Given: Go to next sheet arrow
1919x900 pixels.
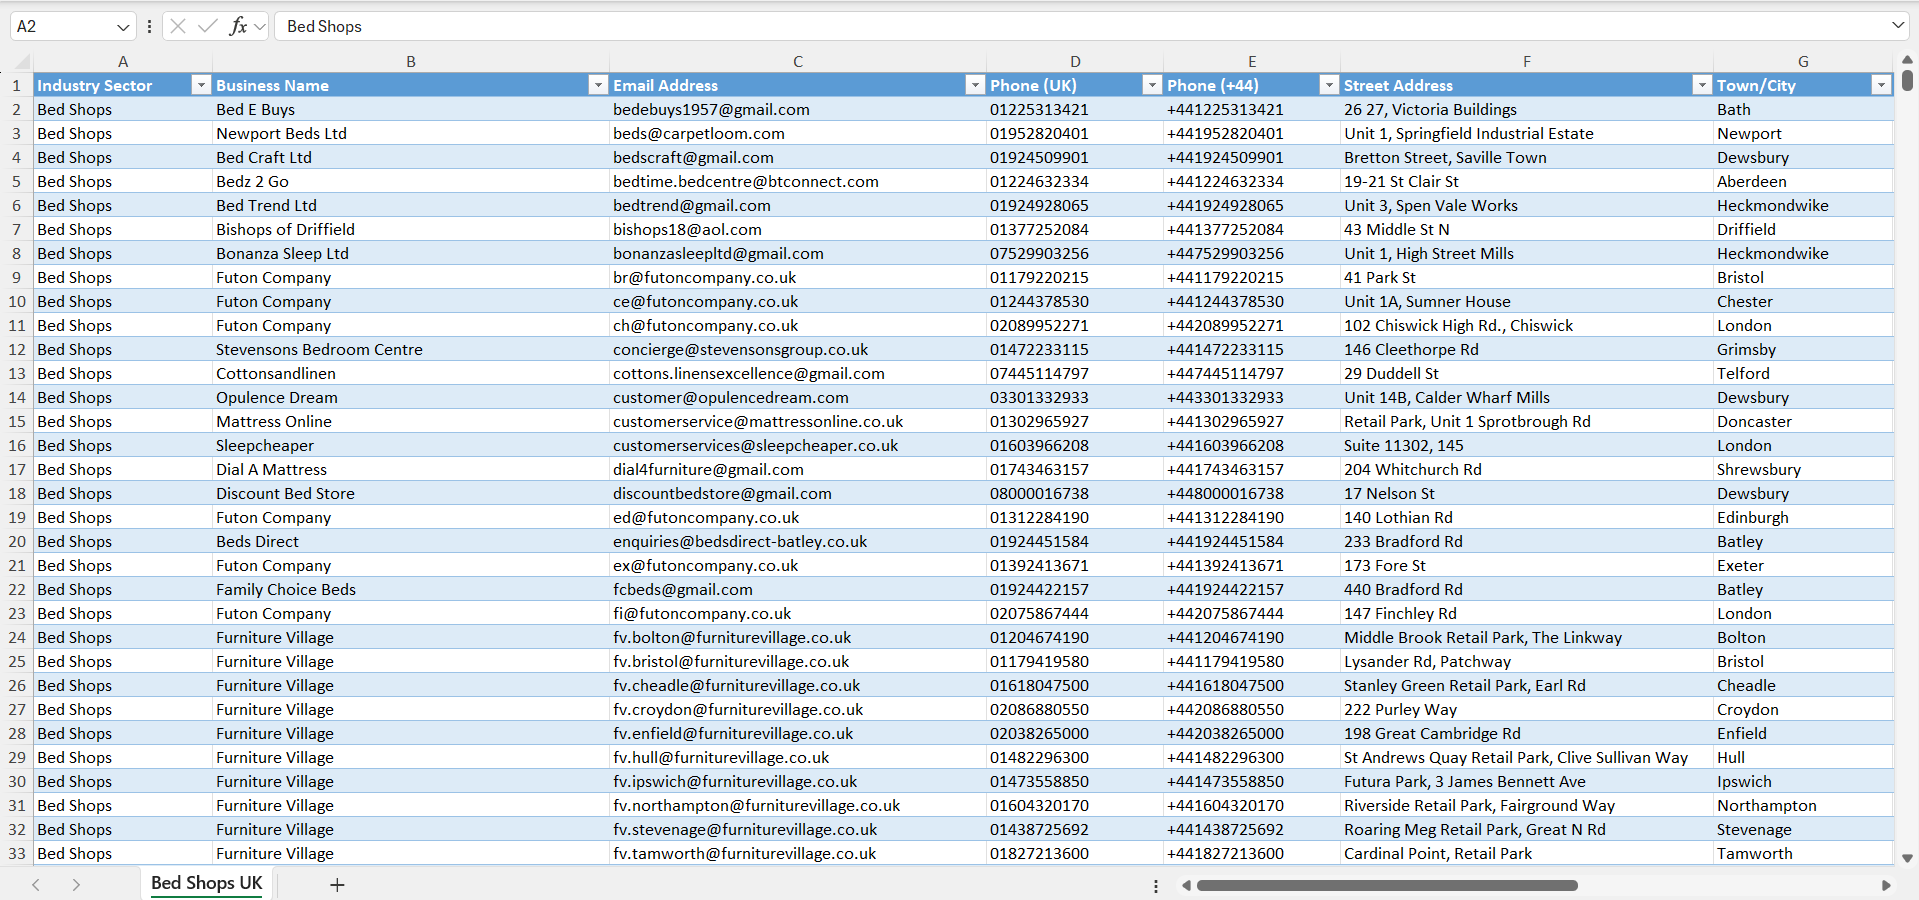Looking at the screenshot, I should pyautogui.click(x=76, y=885).
